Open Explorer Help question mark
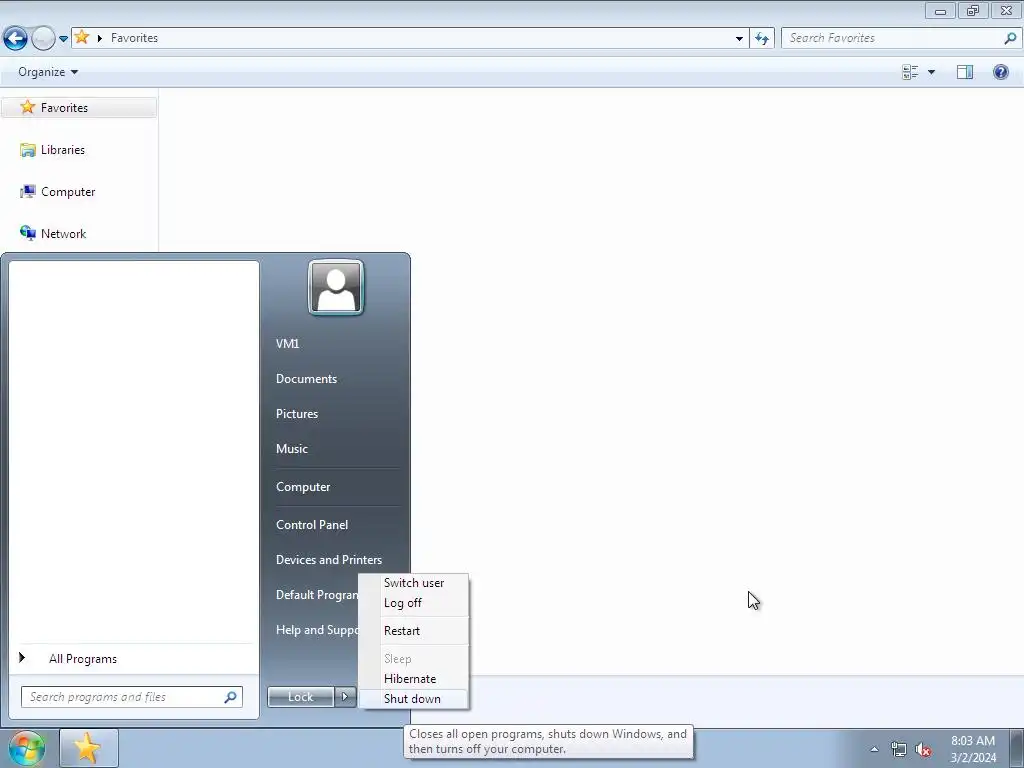The image size is (1024, 768). click(x=1000, y=72)
